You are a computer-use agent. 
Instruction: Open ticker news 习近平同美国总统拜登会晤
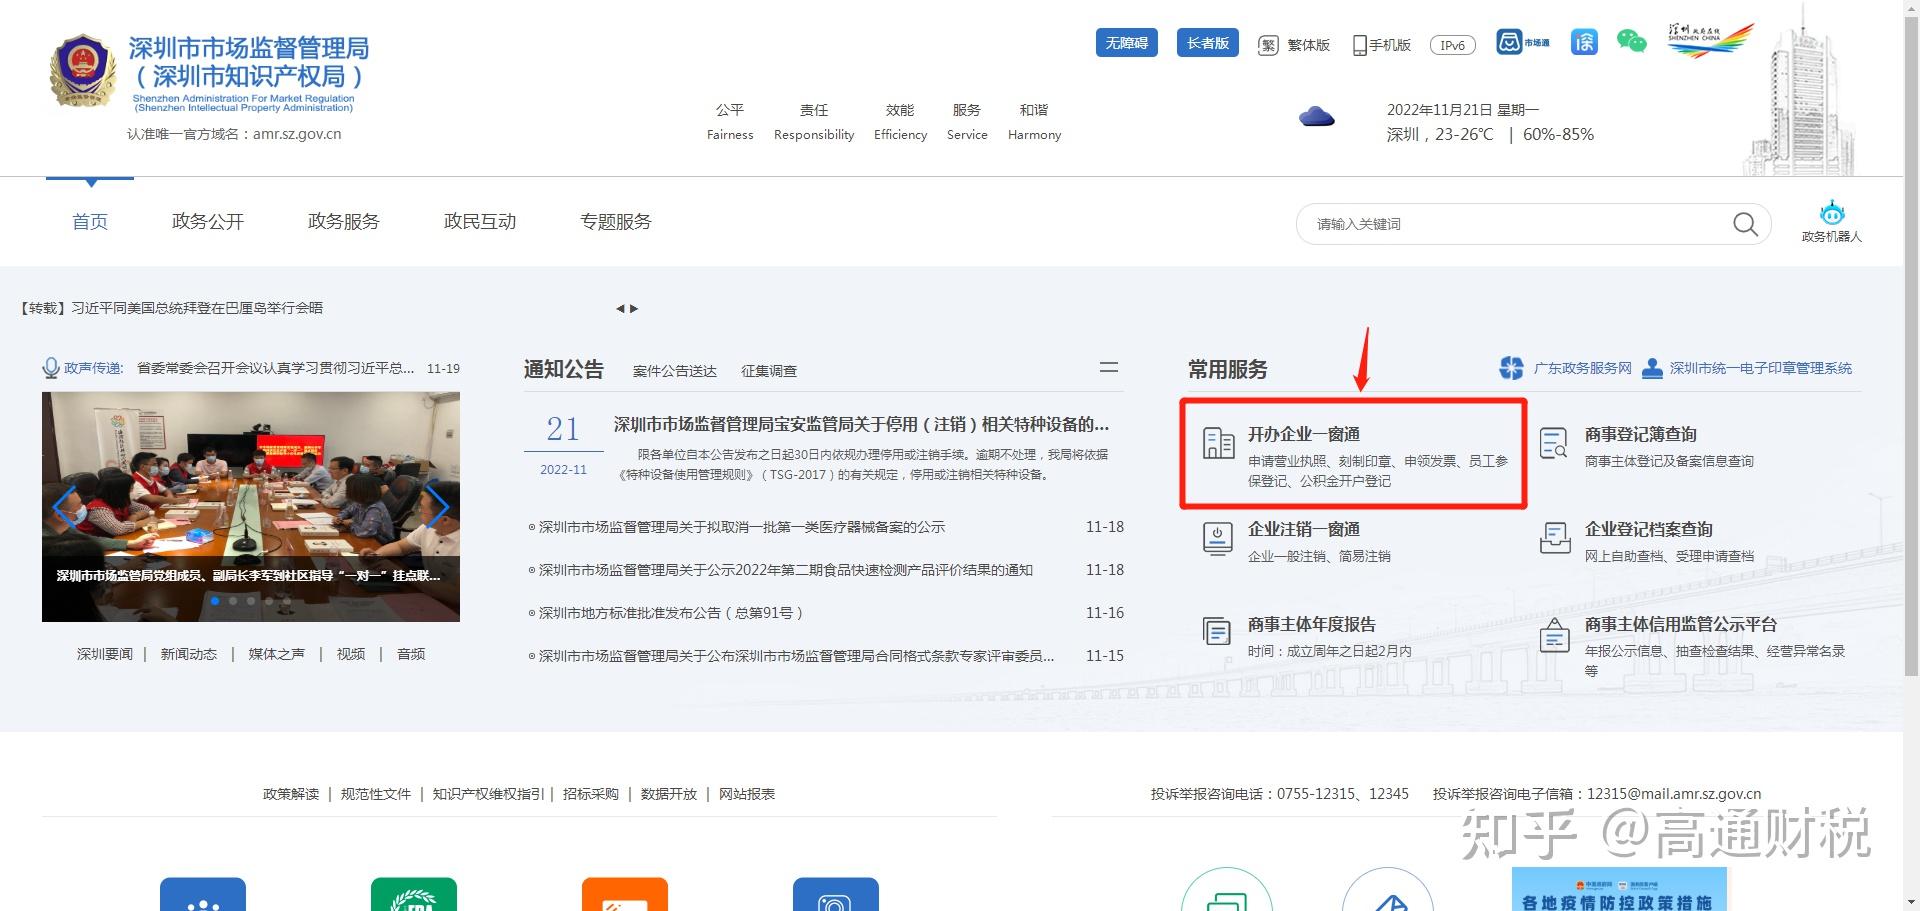[172, 308]
